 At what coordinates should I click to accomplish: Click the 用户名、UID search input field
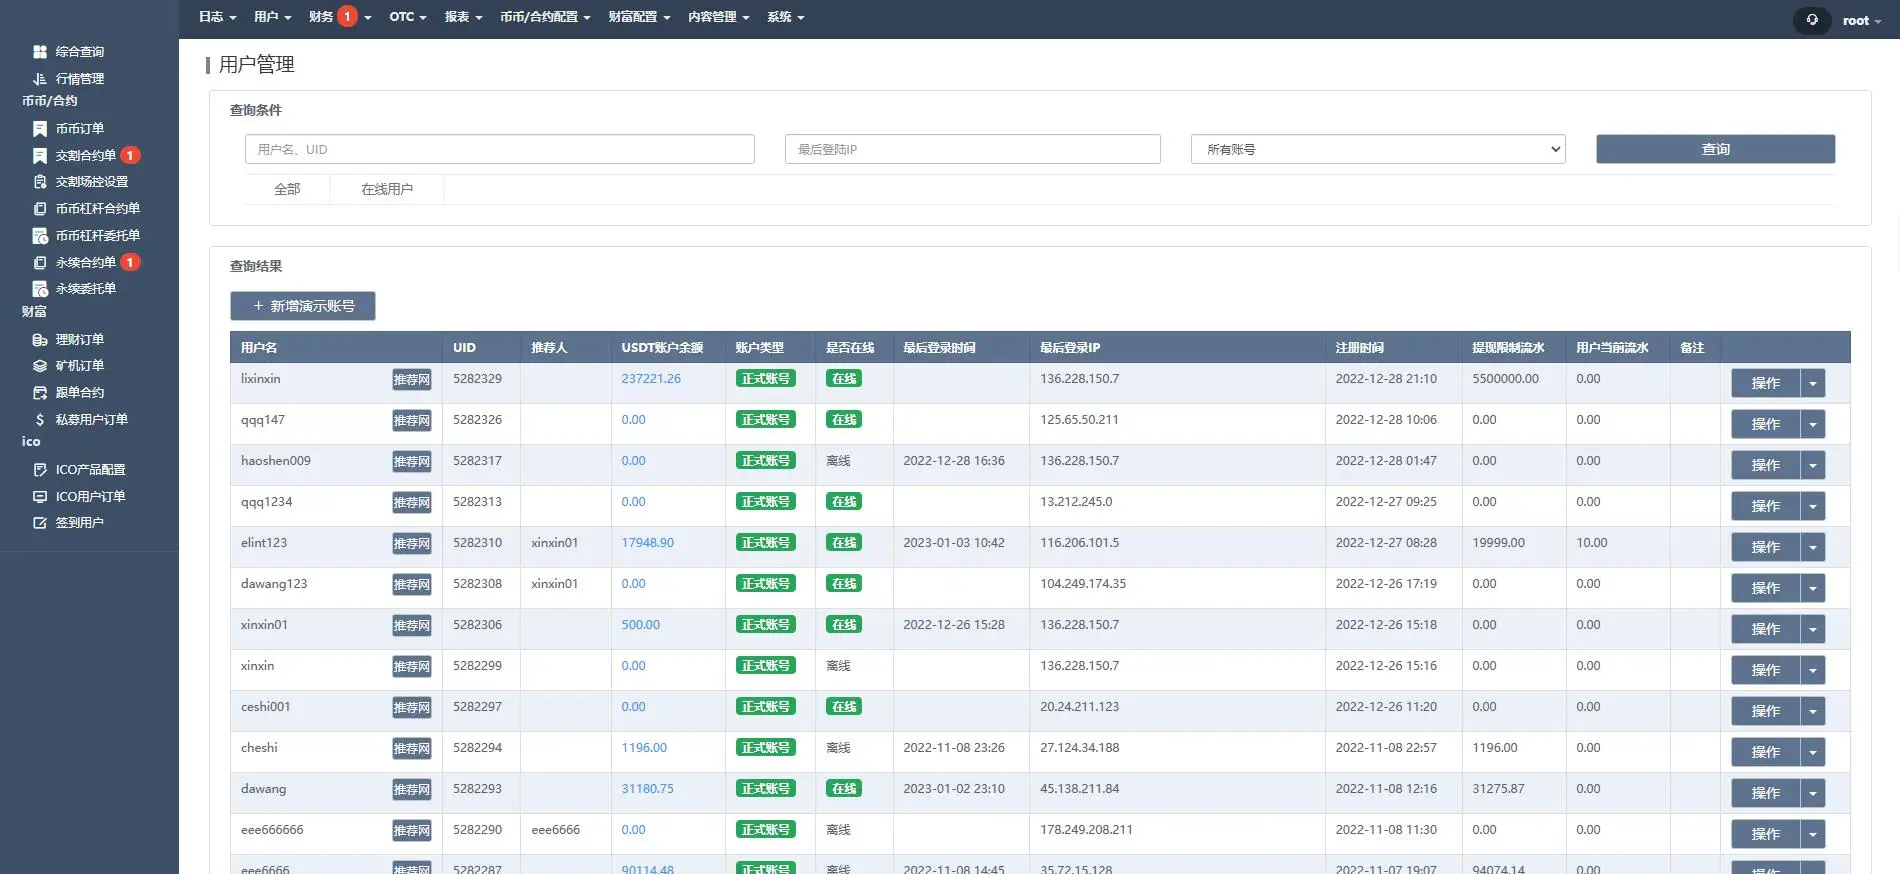pyautogui.click(x=499, y=149)
